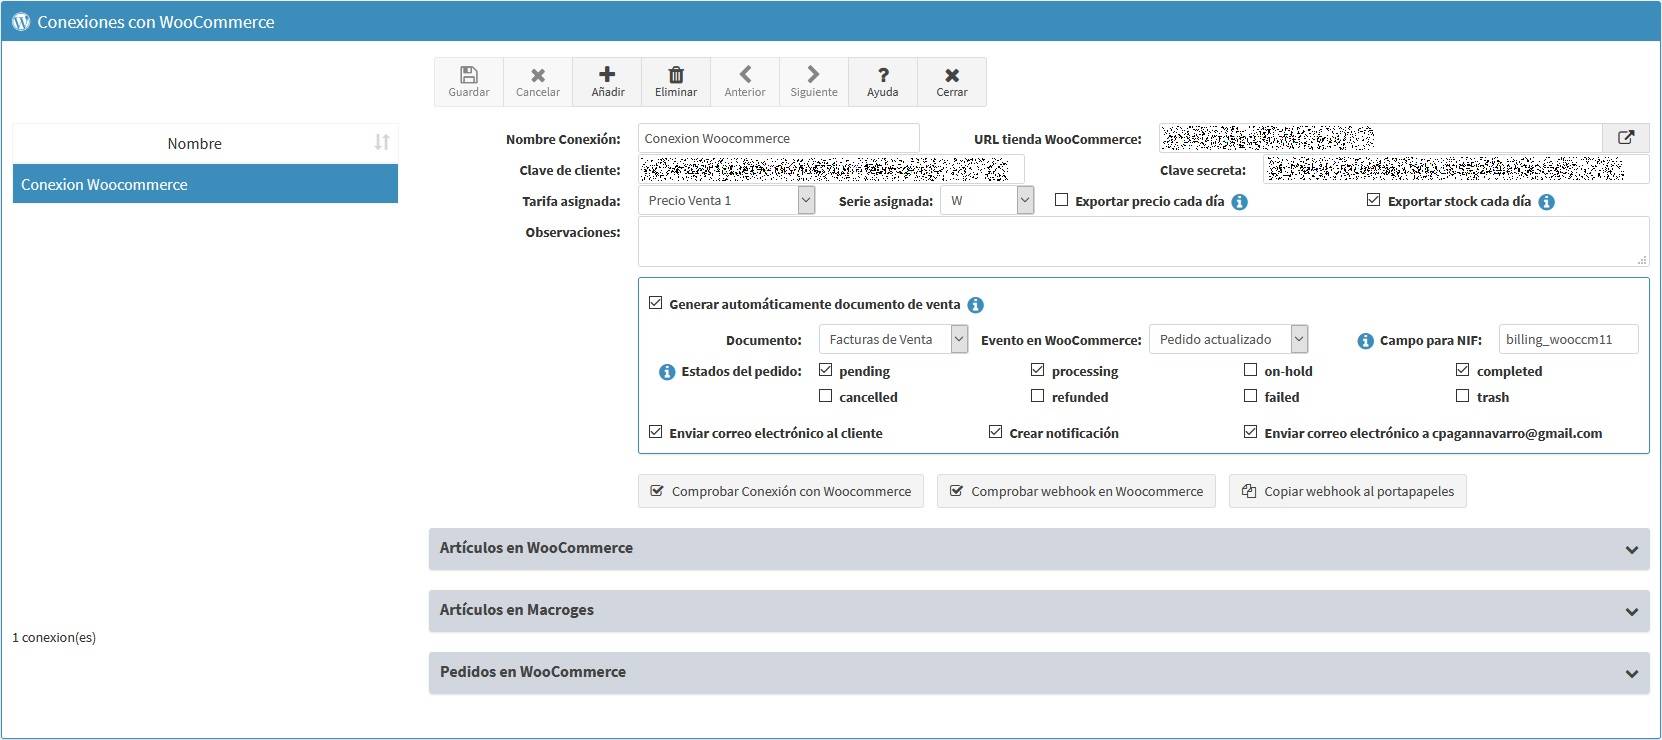
Task: Click the Nombre column header
Action: pyautogui.click(x=205, y=143)
